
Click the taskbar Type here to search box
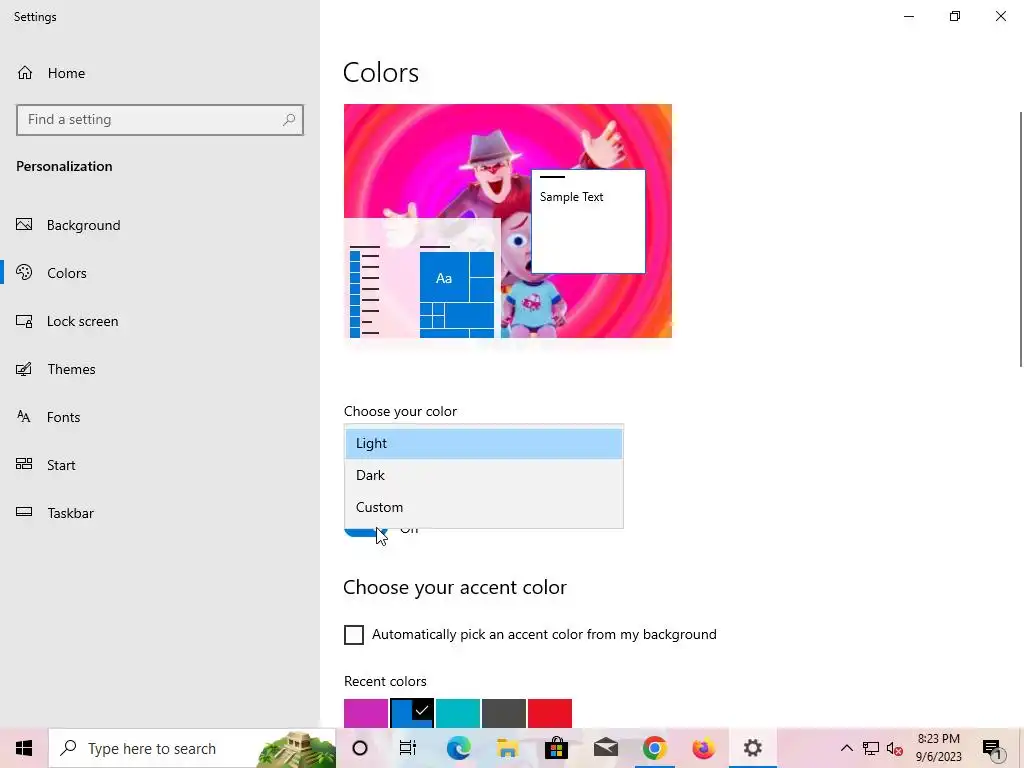(x=193, y=748)
